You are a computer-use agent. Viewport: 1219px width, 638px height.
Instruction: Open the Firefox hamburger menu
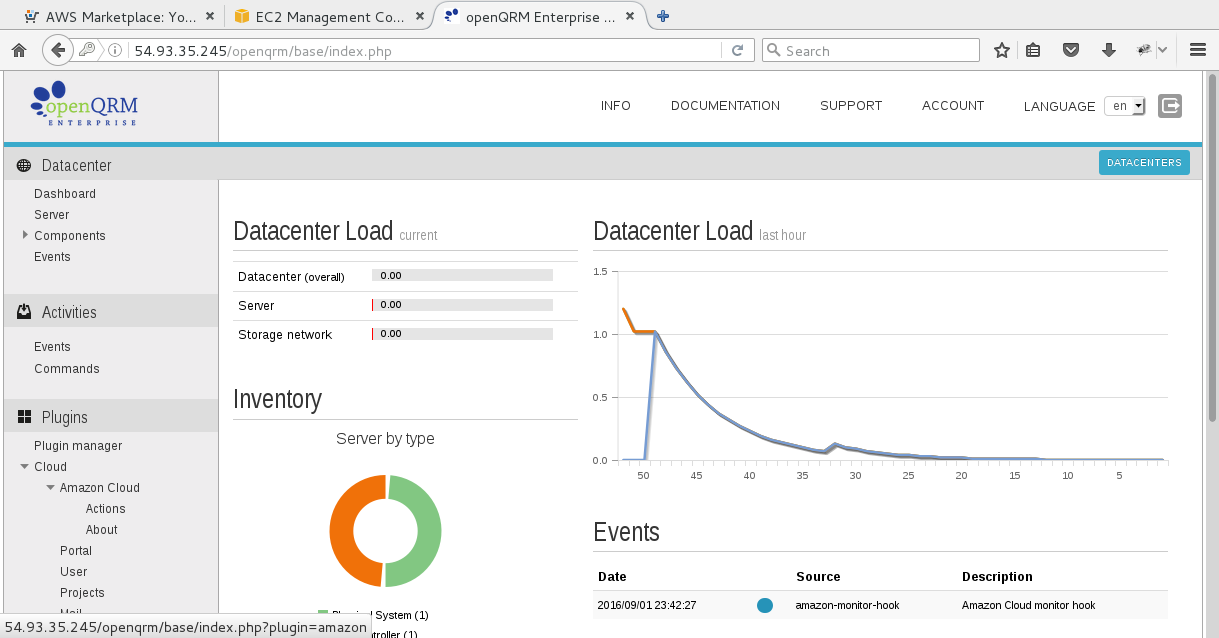pyautogui.click(x=1197, y=50)
